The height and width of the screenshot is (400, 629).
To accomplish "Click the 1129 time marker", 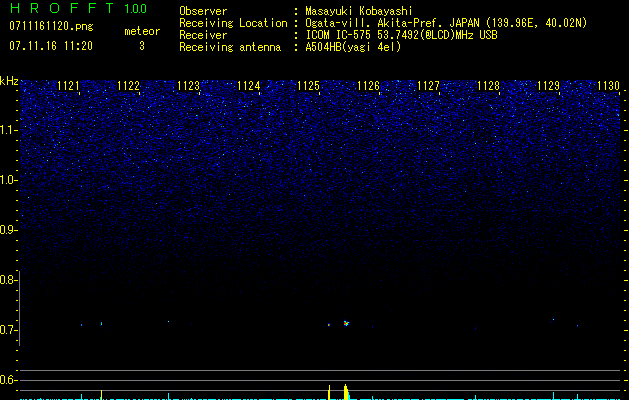I will [548, 86].
